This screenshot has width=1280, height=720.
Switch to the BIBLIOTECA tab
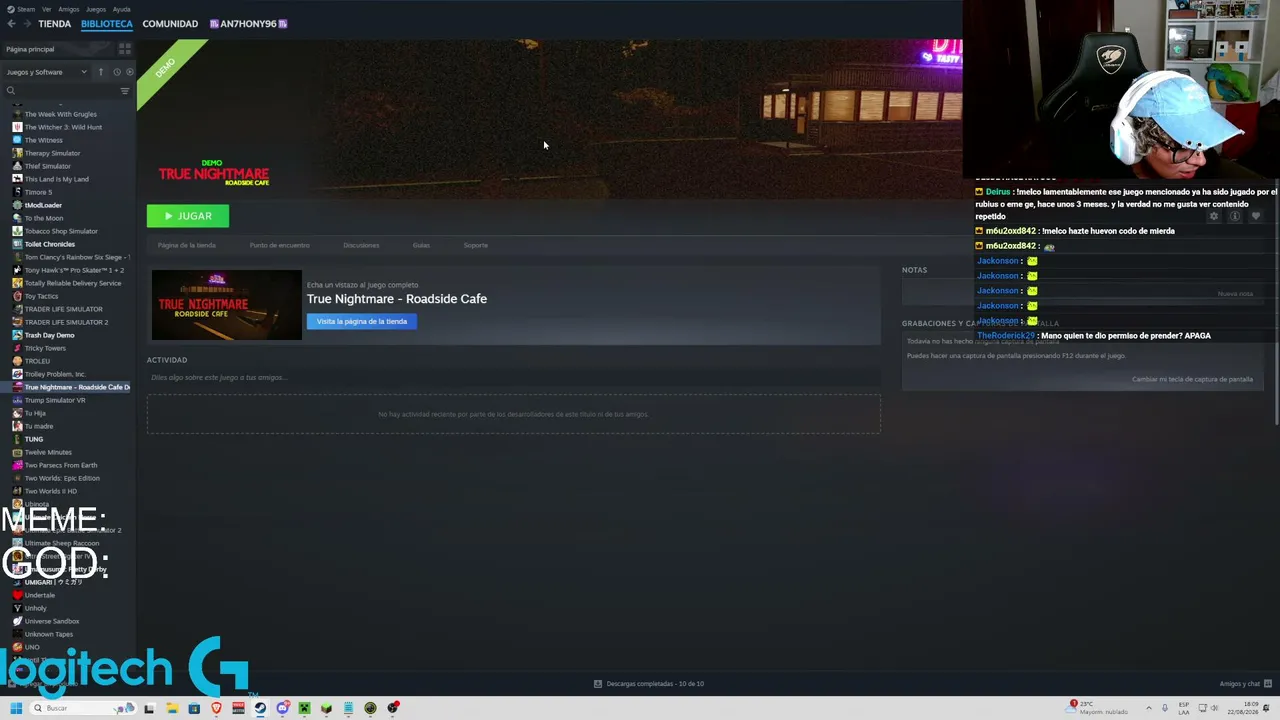click(107, 24)
